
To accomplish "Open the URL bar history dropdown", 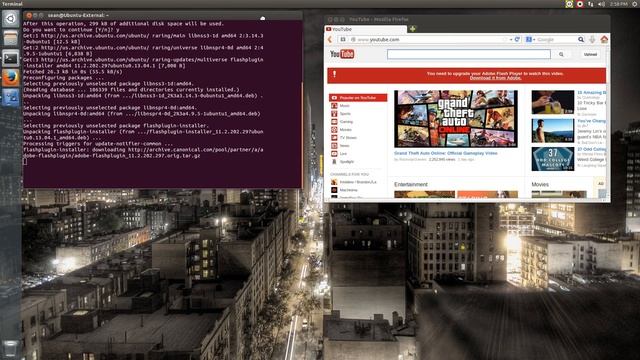I will pos(511,40).
